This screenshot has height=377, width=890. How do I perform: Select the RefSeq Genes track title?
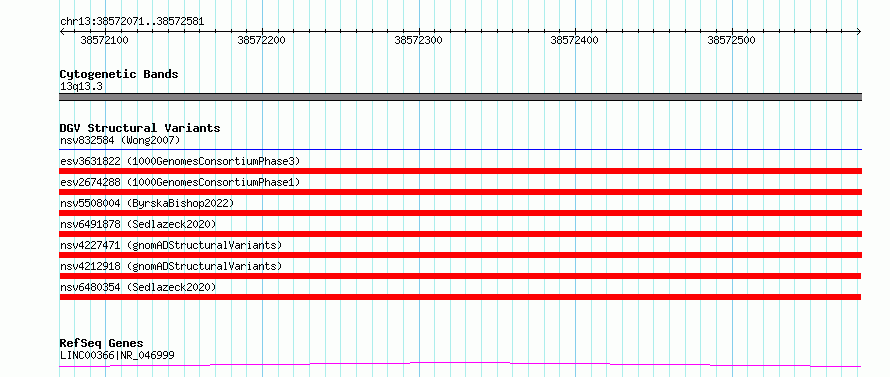[x=101, y=344]
